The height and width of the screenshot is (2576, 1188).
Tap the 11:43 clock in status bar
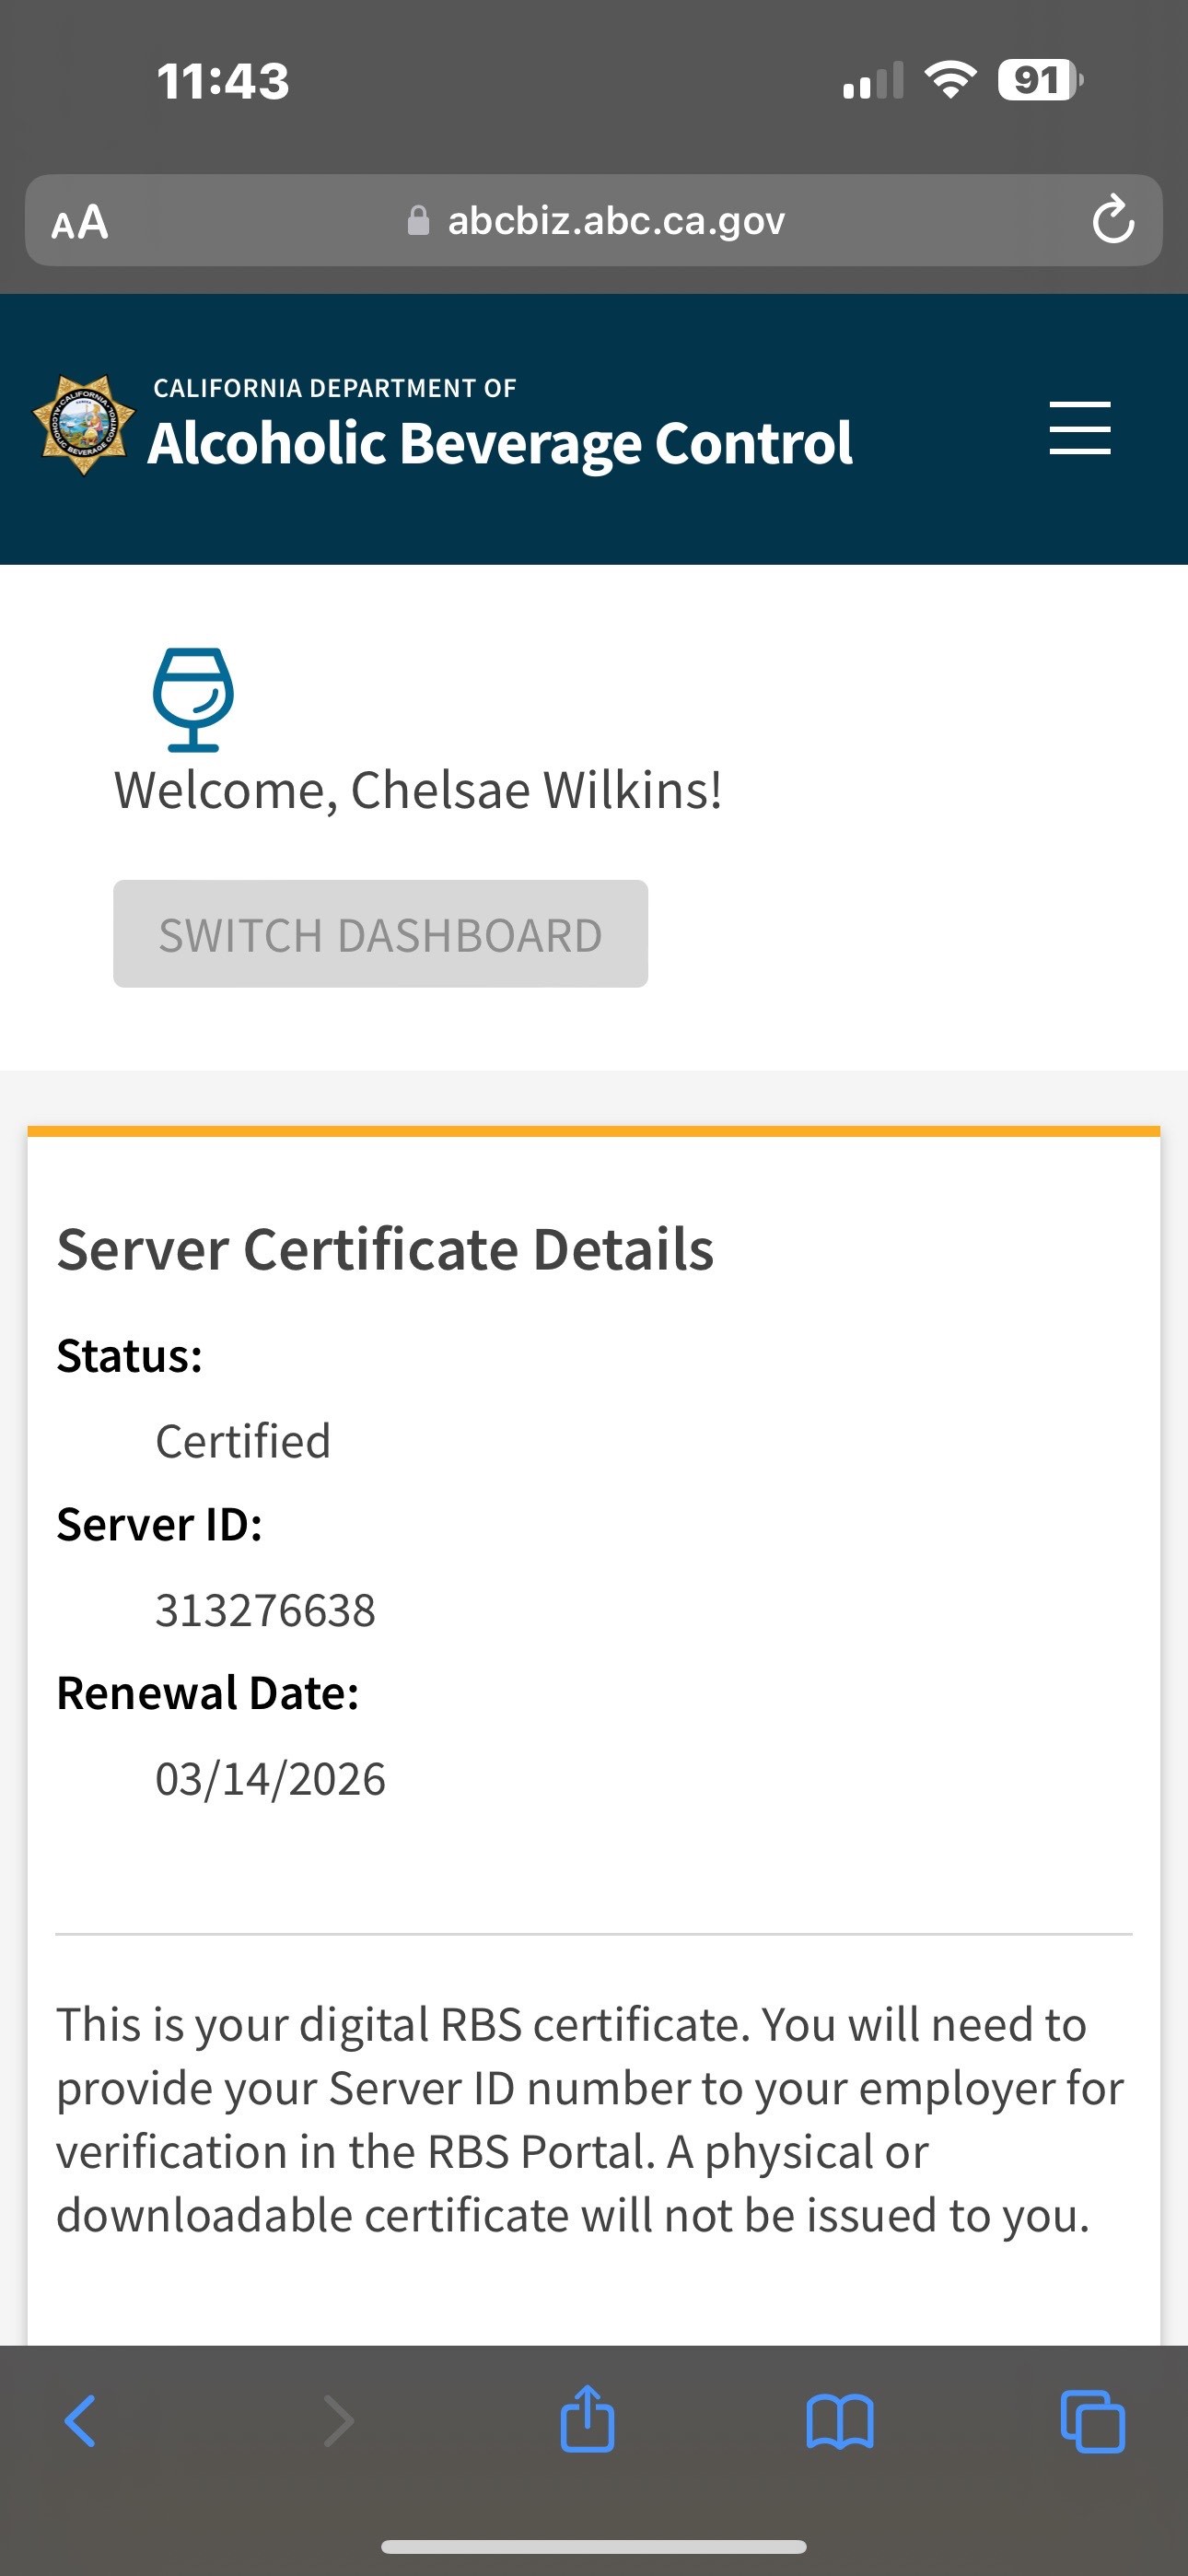point(223,81)
